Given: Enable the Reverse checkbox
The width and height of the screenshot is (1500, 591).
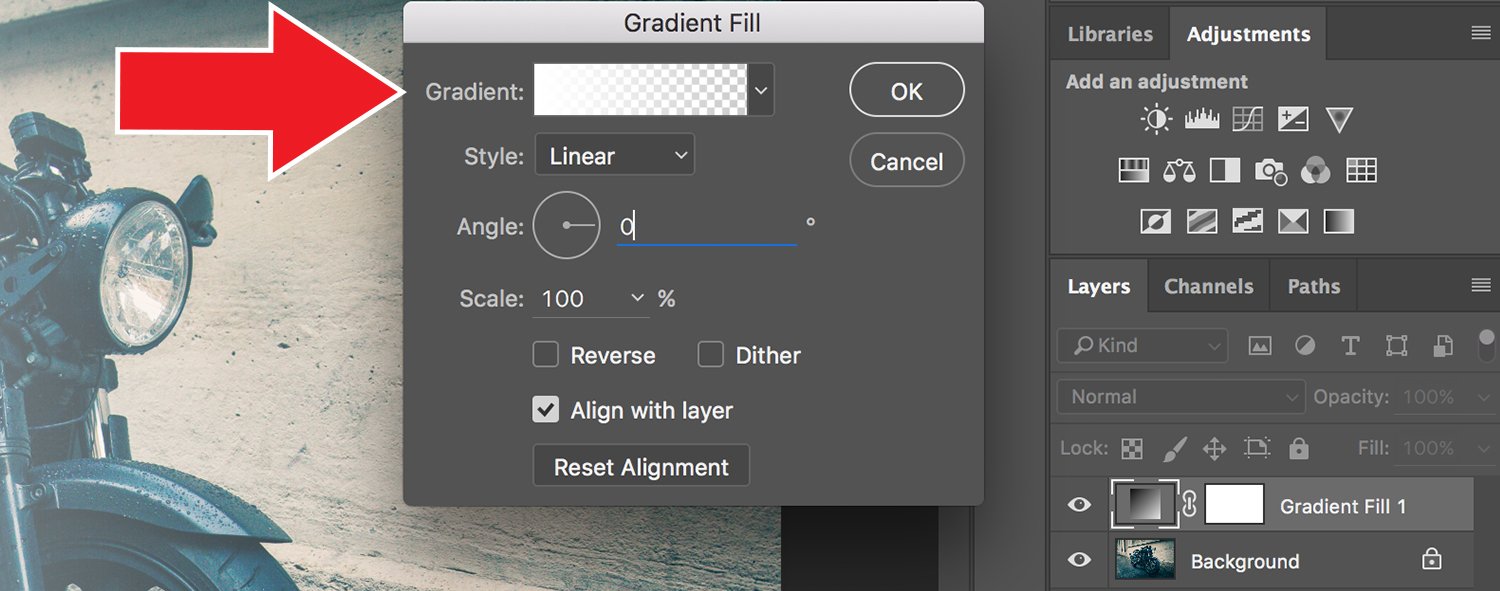Looking at the screenshot, I should pyautogui.click(x=545, y=354).
